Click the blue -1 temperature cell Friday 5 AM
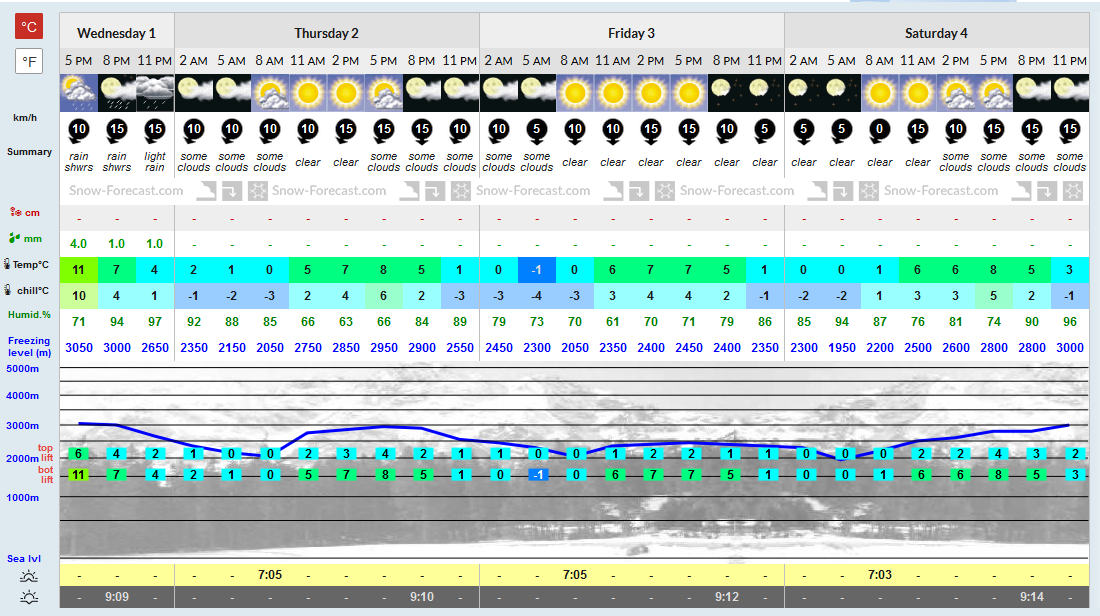Viewport: 1100px width, 616px height. click(x=537, y=270)
